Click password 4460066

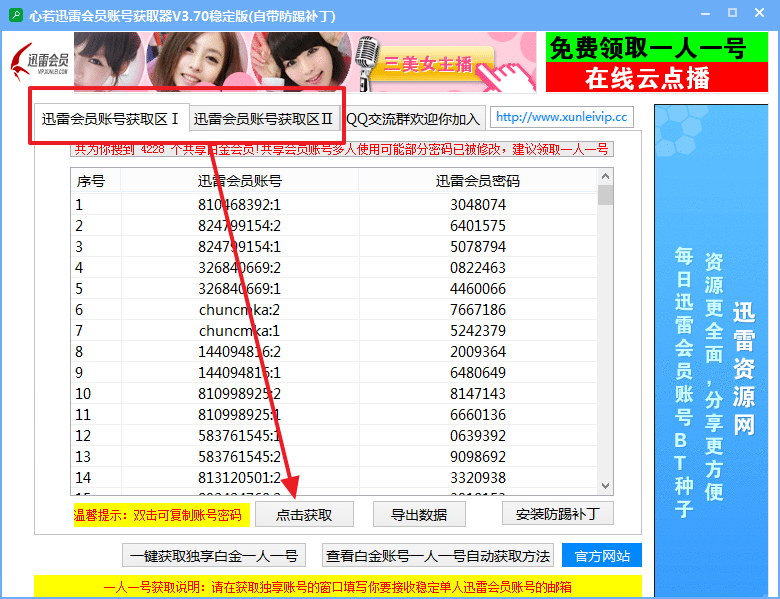[478, 289]
